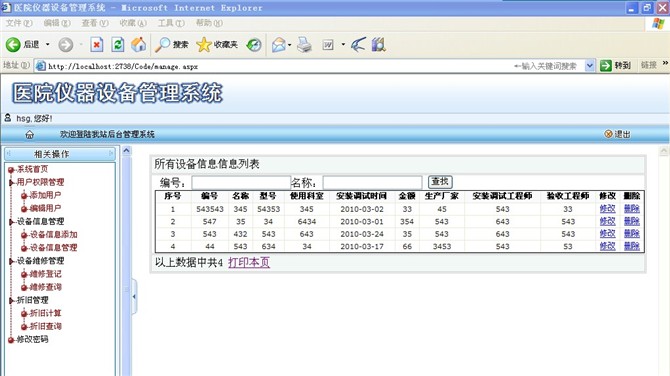This screenshot has width=670, height=376.
Task: Click the 编号 input field
Action: pyautogui.click(x=241, y=183)
